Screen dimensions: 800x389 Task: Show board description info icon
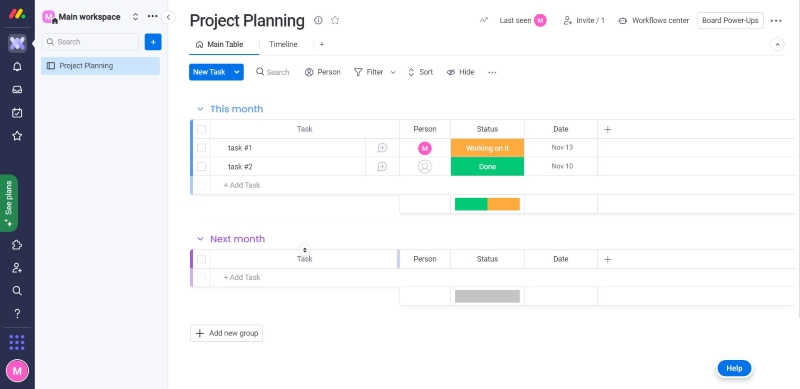[x=318, y=20]
